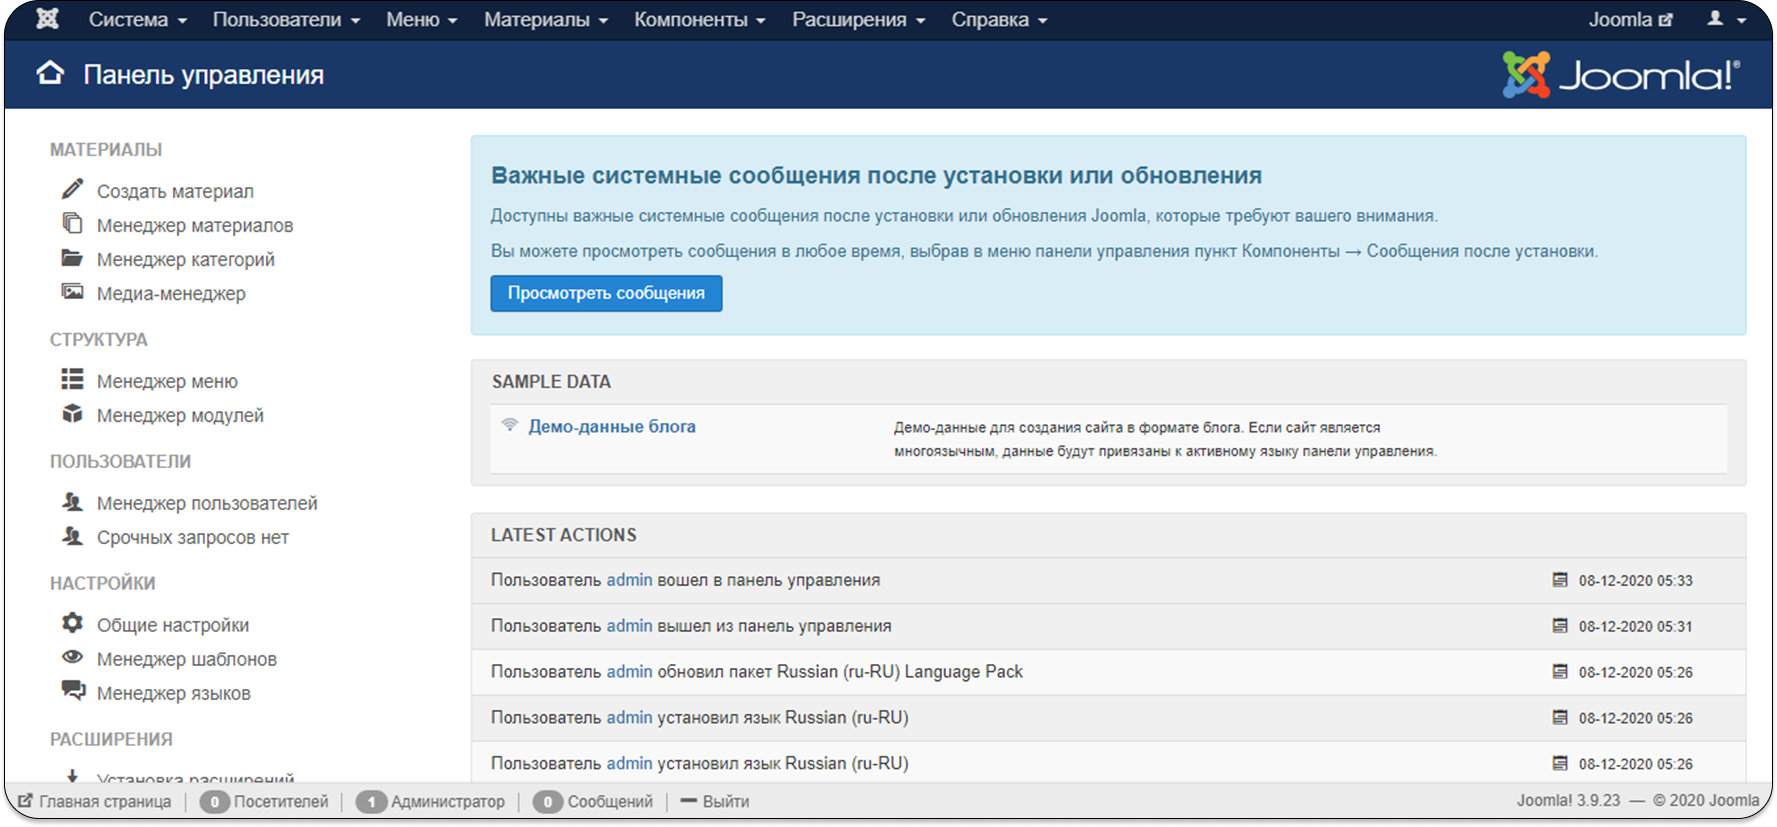Open the user account dropdown icon
1777x827 pixels.
pyautogui.click(x=1726, y=19)
